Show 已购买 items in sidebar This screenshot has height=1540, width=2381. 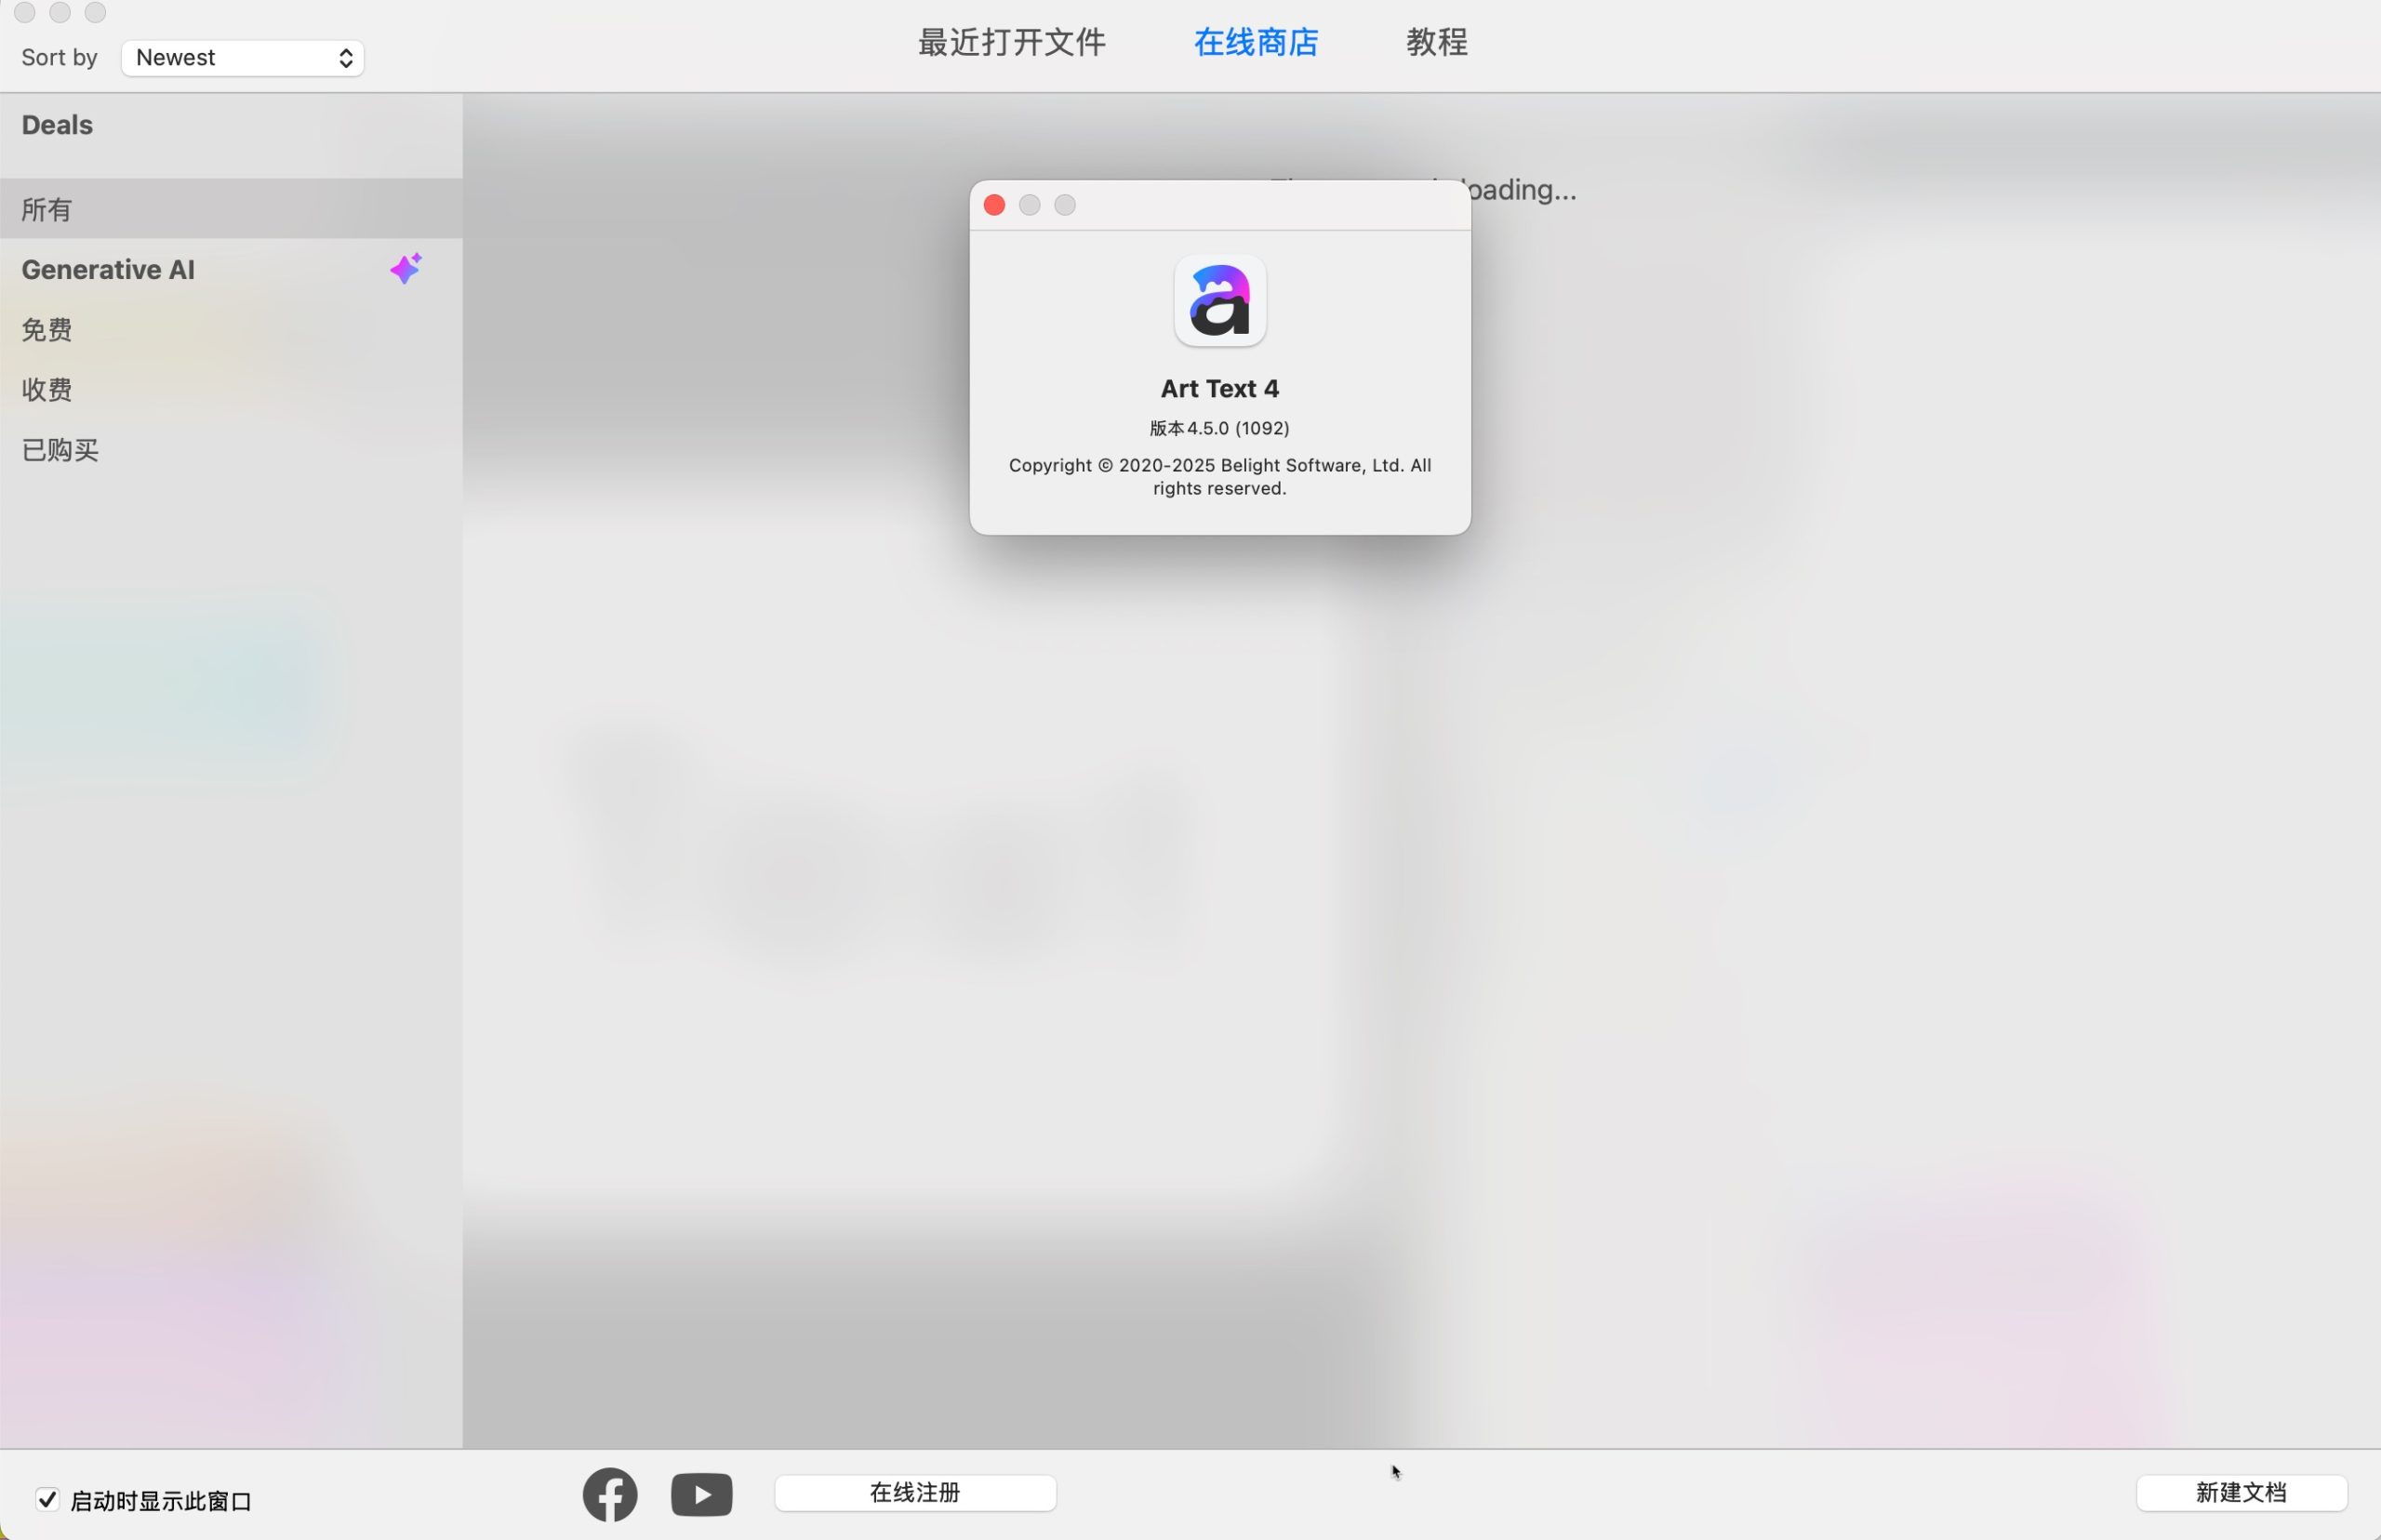tap(60, 449)
